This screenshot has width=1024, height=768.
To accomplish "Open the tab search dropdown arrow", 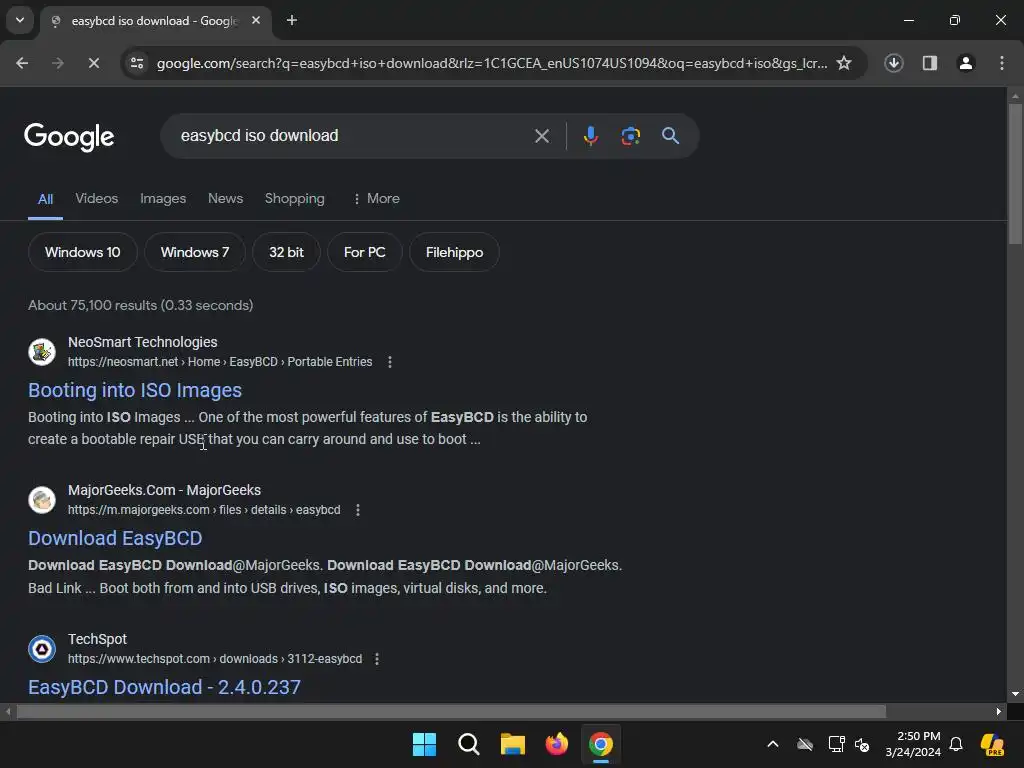I will pos(20,20).
